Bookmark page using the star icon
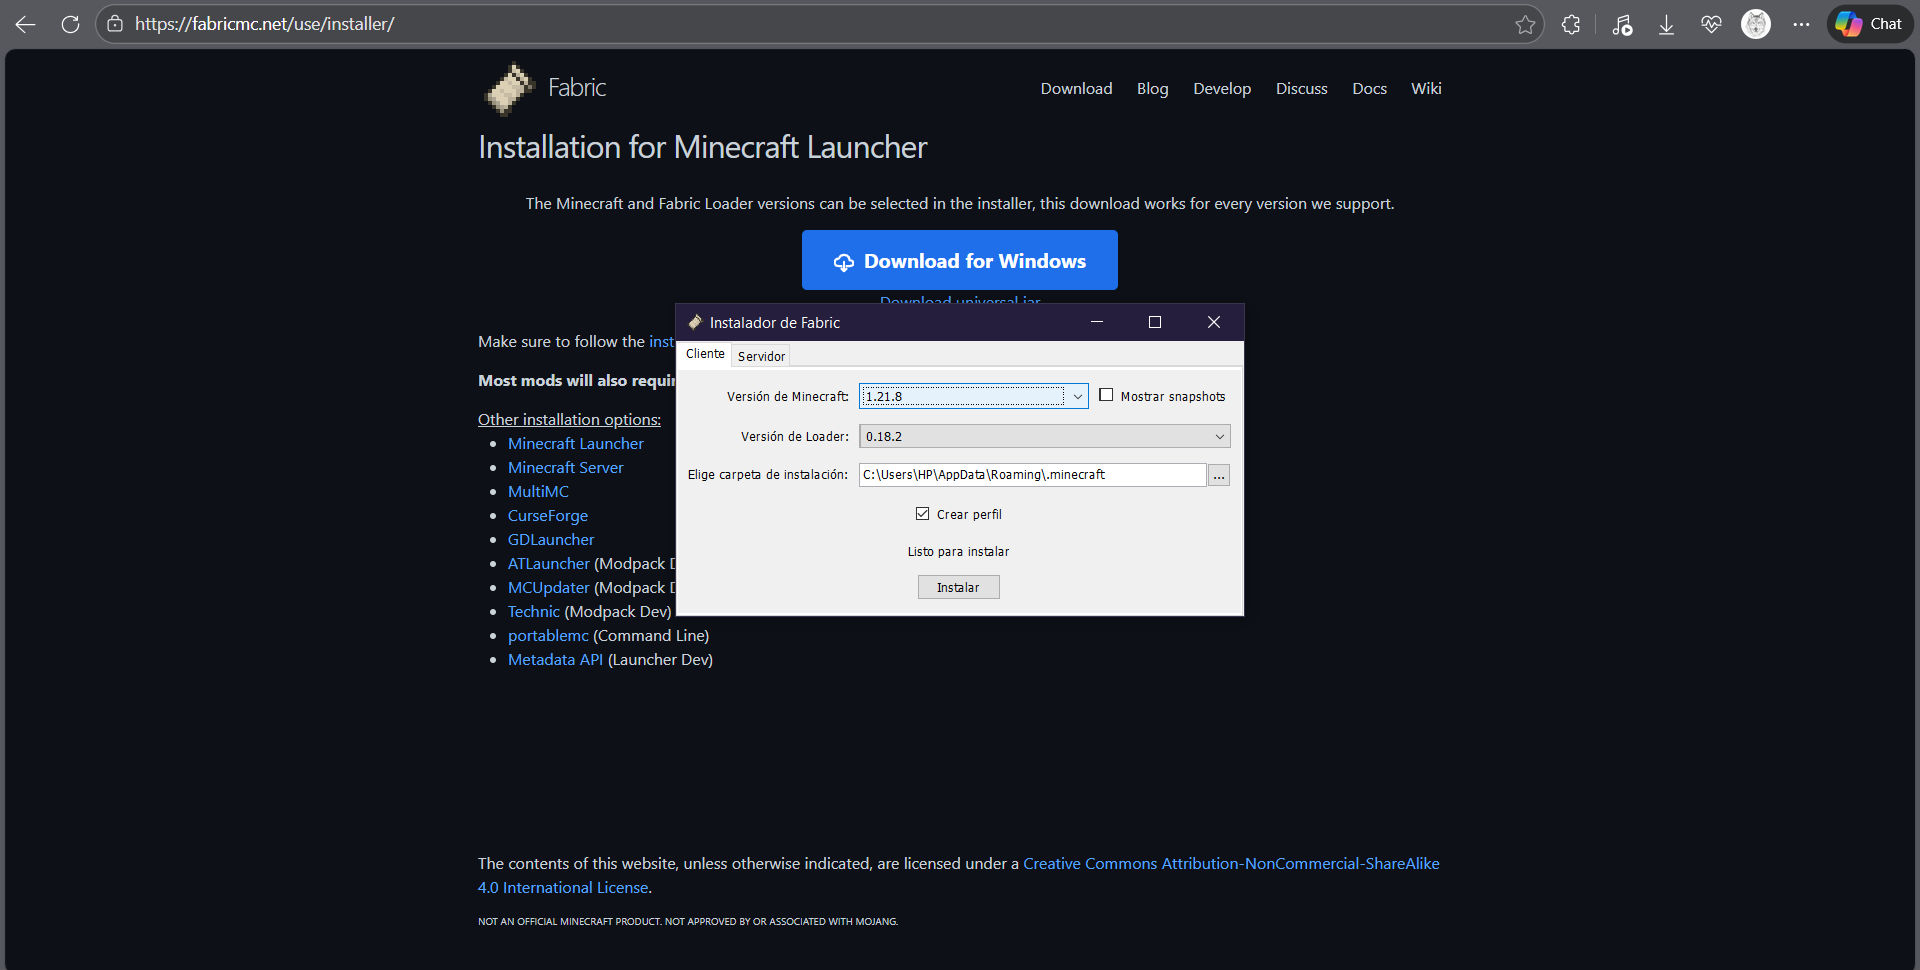Screen dimensions: 1920x970 click(x=1524, y=24)
